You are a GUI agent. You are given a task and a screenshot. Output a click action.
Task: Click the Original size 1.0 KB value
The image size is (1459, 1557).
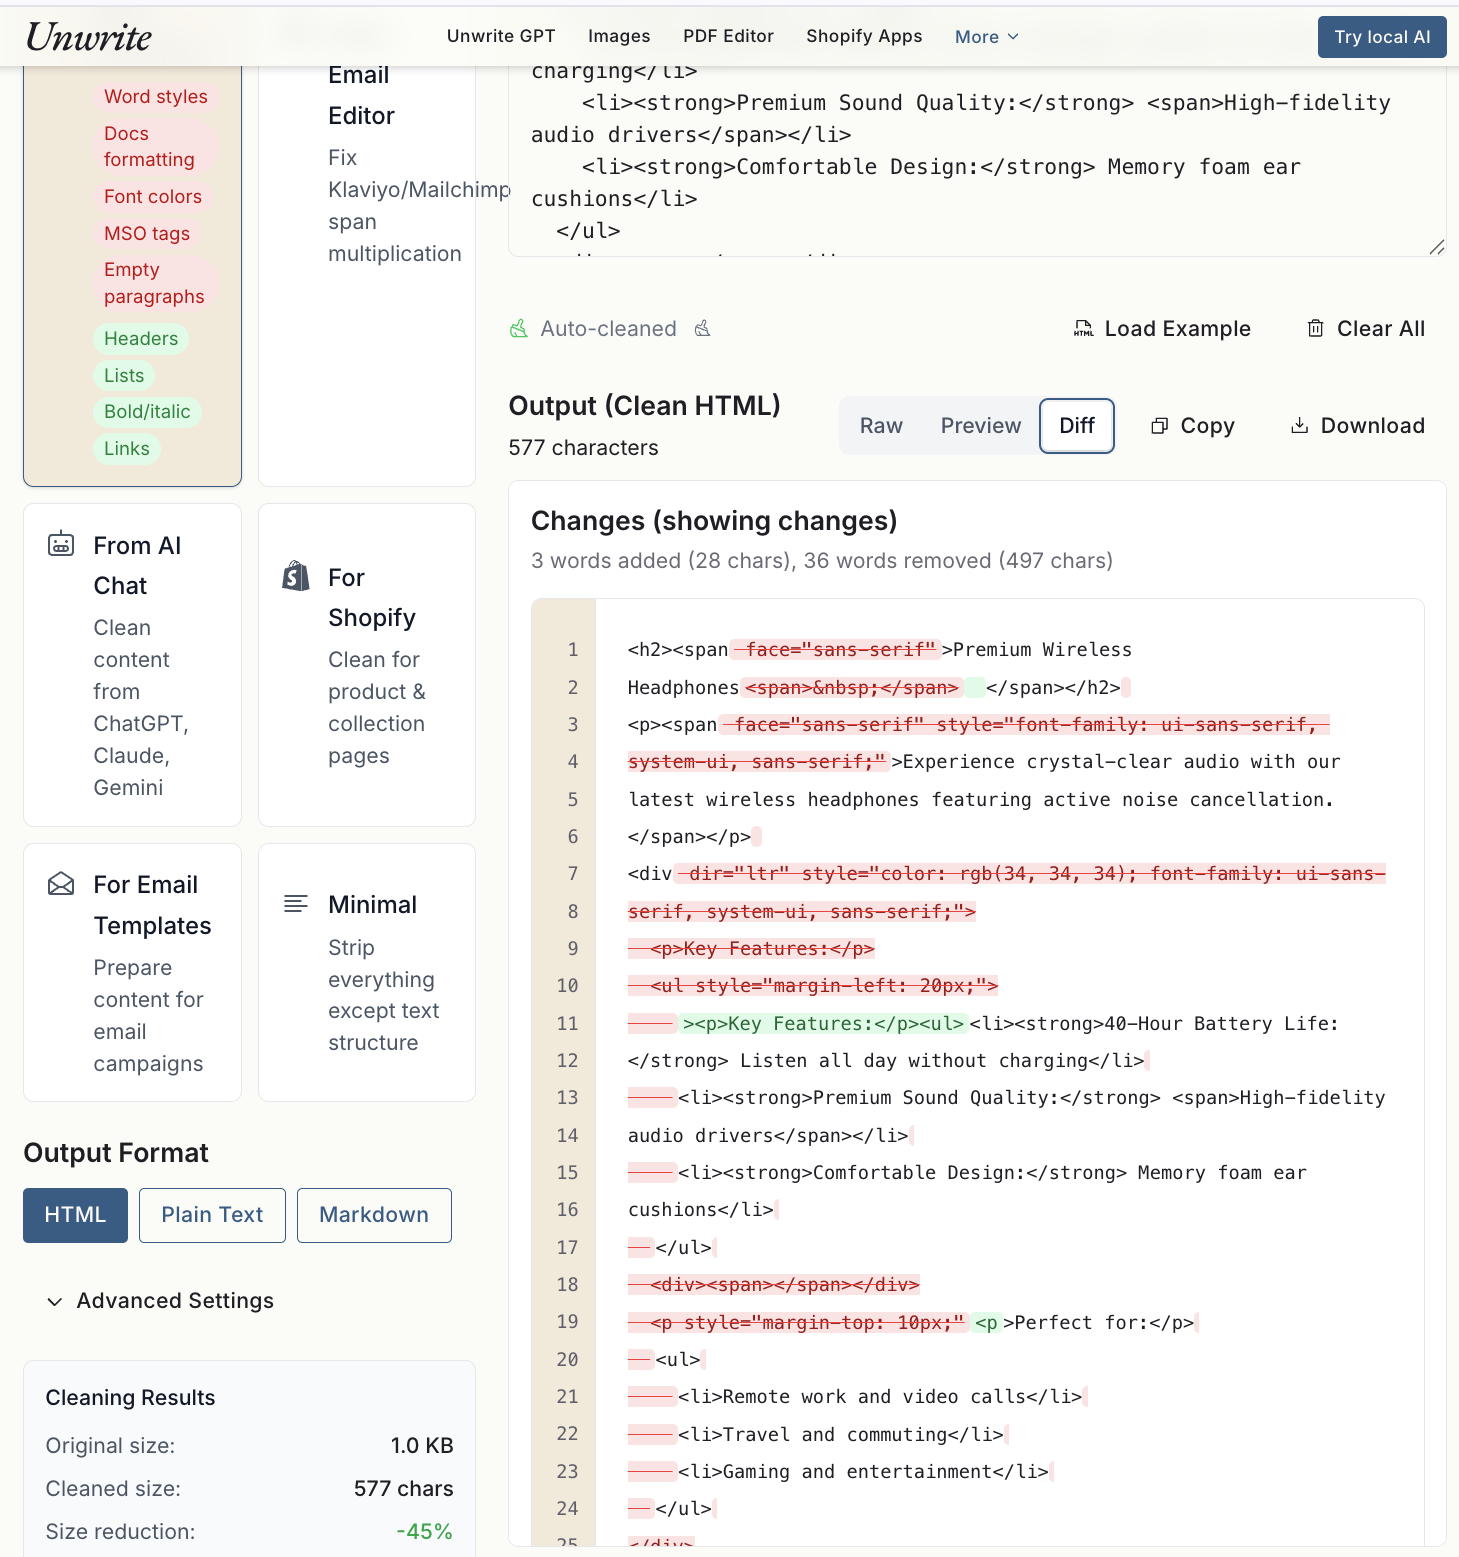click(422, 1446)
